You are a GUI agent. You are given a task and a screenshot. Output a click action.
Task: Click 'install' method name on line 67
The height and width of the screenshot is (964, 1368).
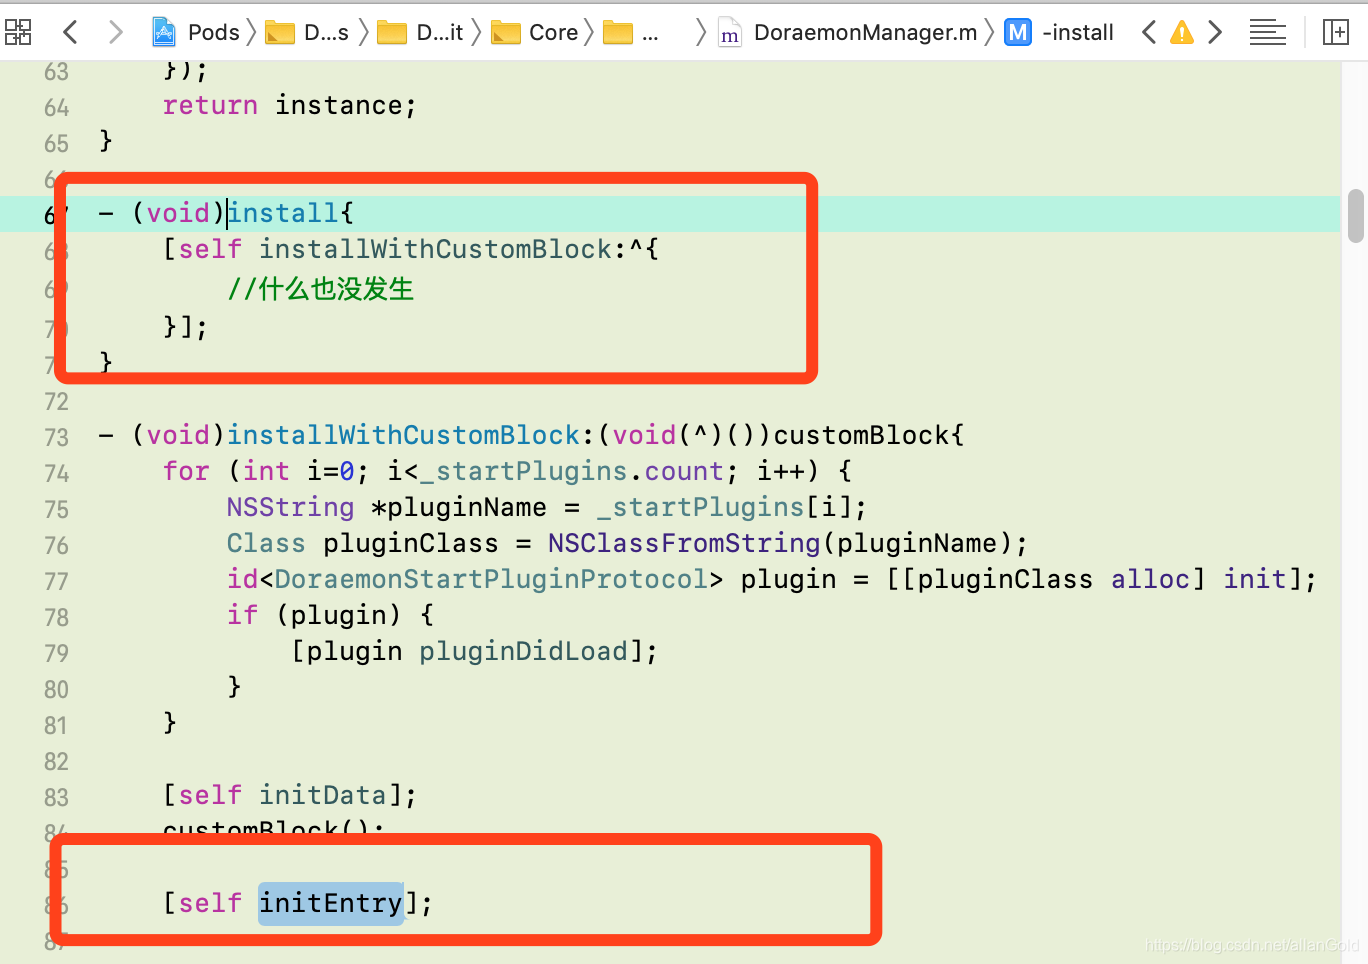coord(283,213)
